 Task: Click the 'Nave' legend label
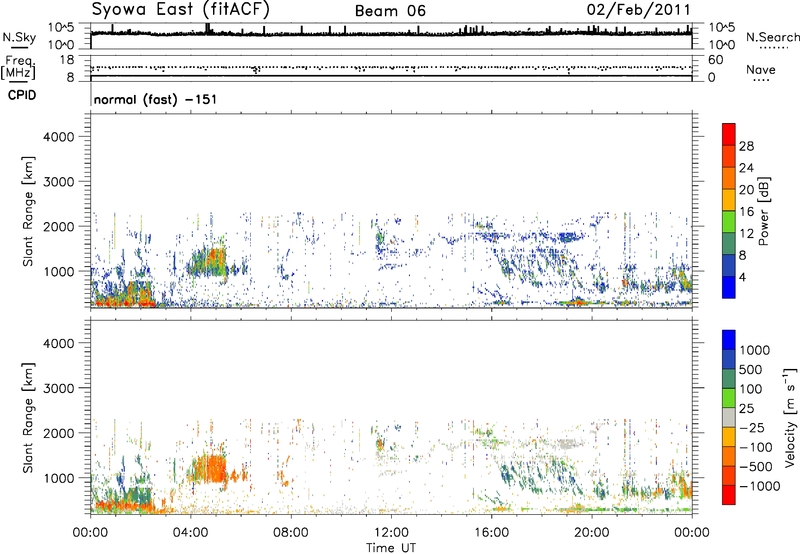[761, 69]
